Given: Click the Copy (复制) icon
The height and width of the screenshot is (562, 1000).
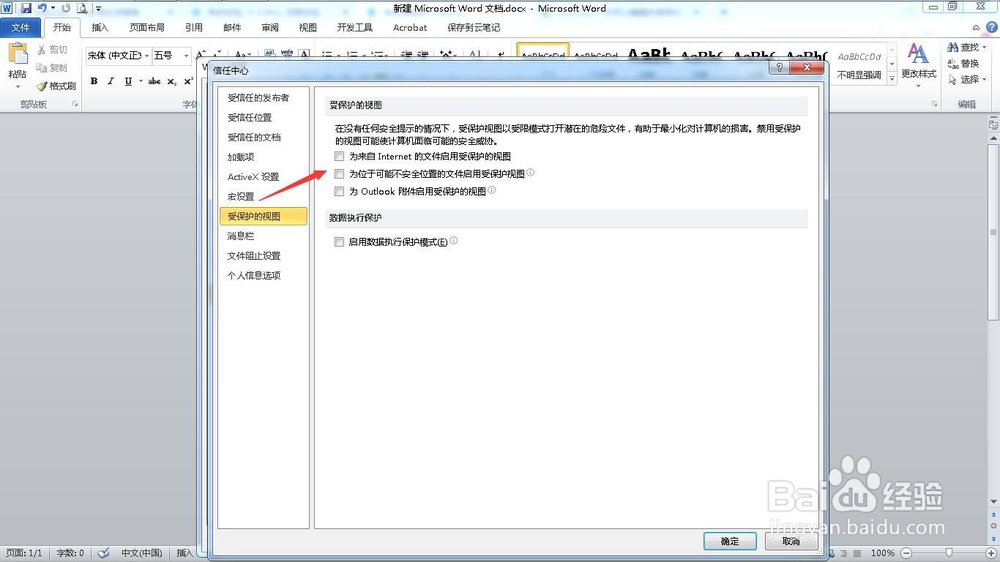Looking at the screenshot, I should (x=41, y=68).
